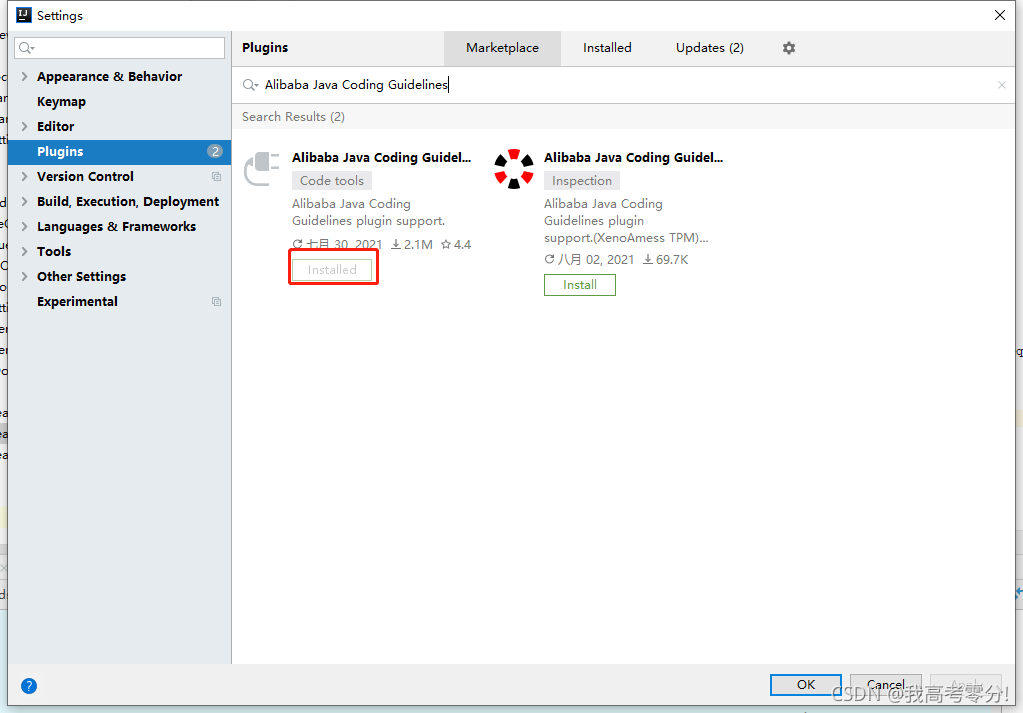1023x713 pixels.
Task: Click the OK button
Action: click(x=805, y=684)
